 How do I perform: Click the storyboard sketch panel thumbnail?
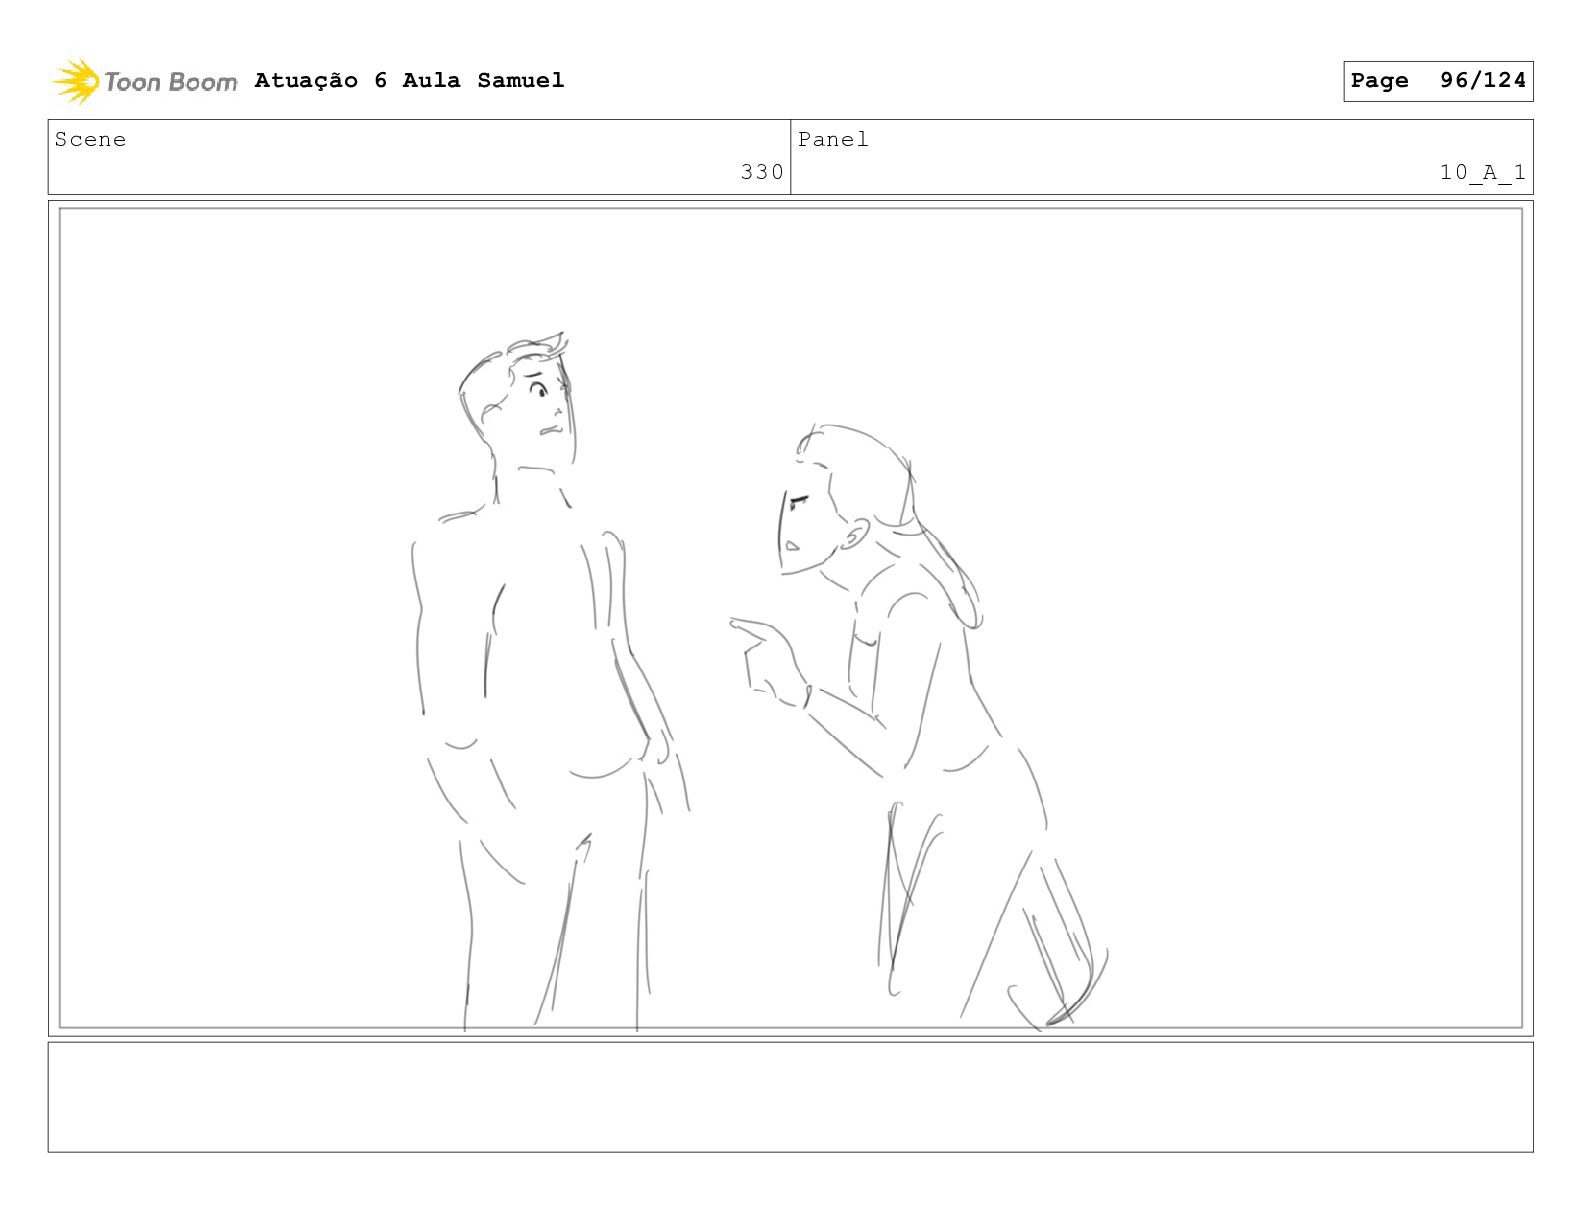pos(791,618)
